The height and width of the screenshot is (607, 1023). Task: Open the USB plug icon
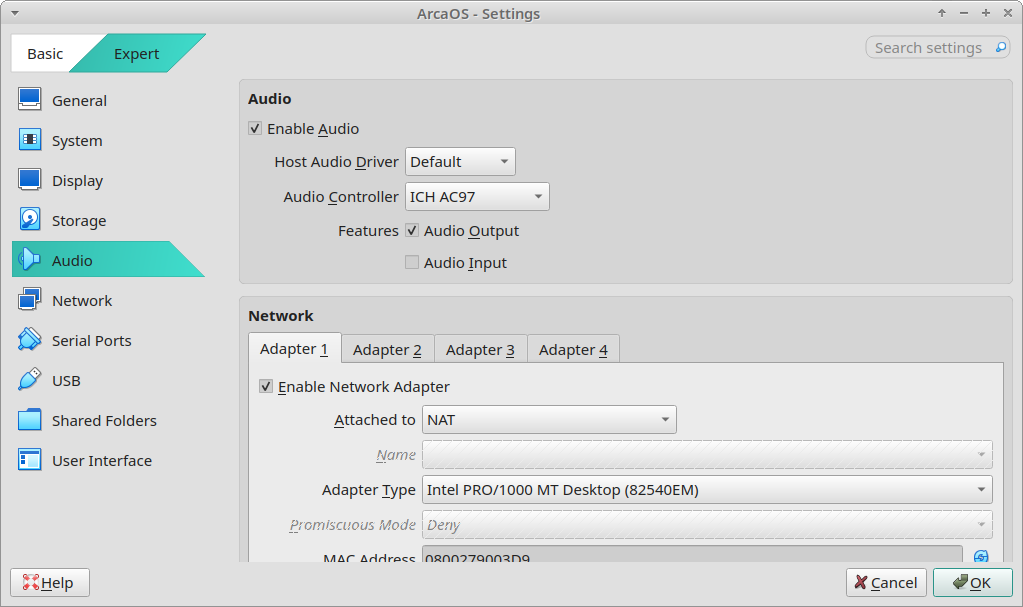point(29,380)
